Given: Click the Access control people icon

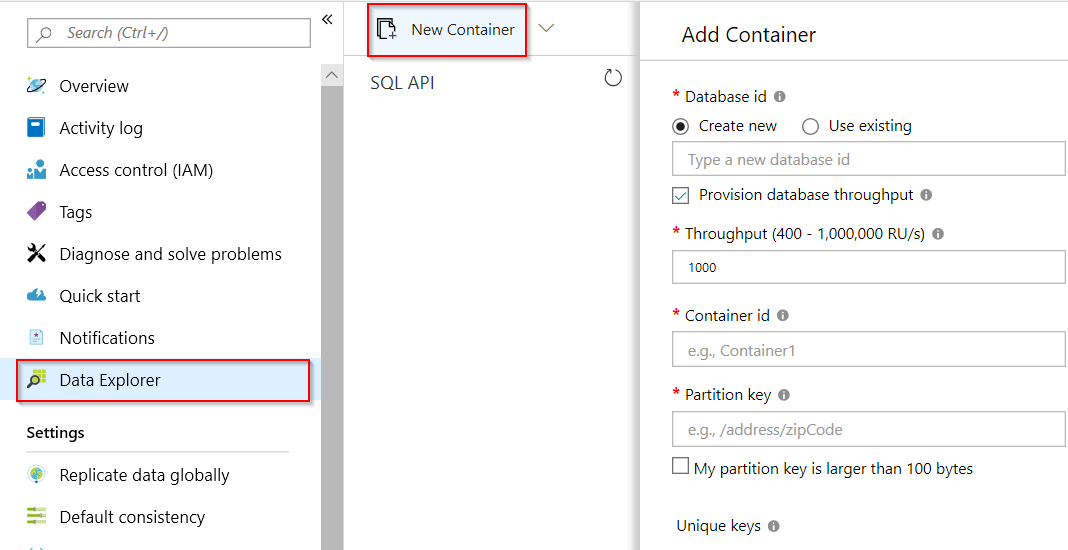Looking at the screenshot, I should pos(36,170).
